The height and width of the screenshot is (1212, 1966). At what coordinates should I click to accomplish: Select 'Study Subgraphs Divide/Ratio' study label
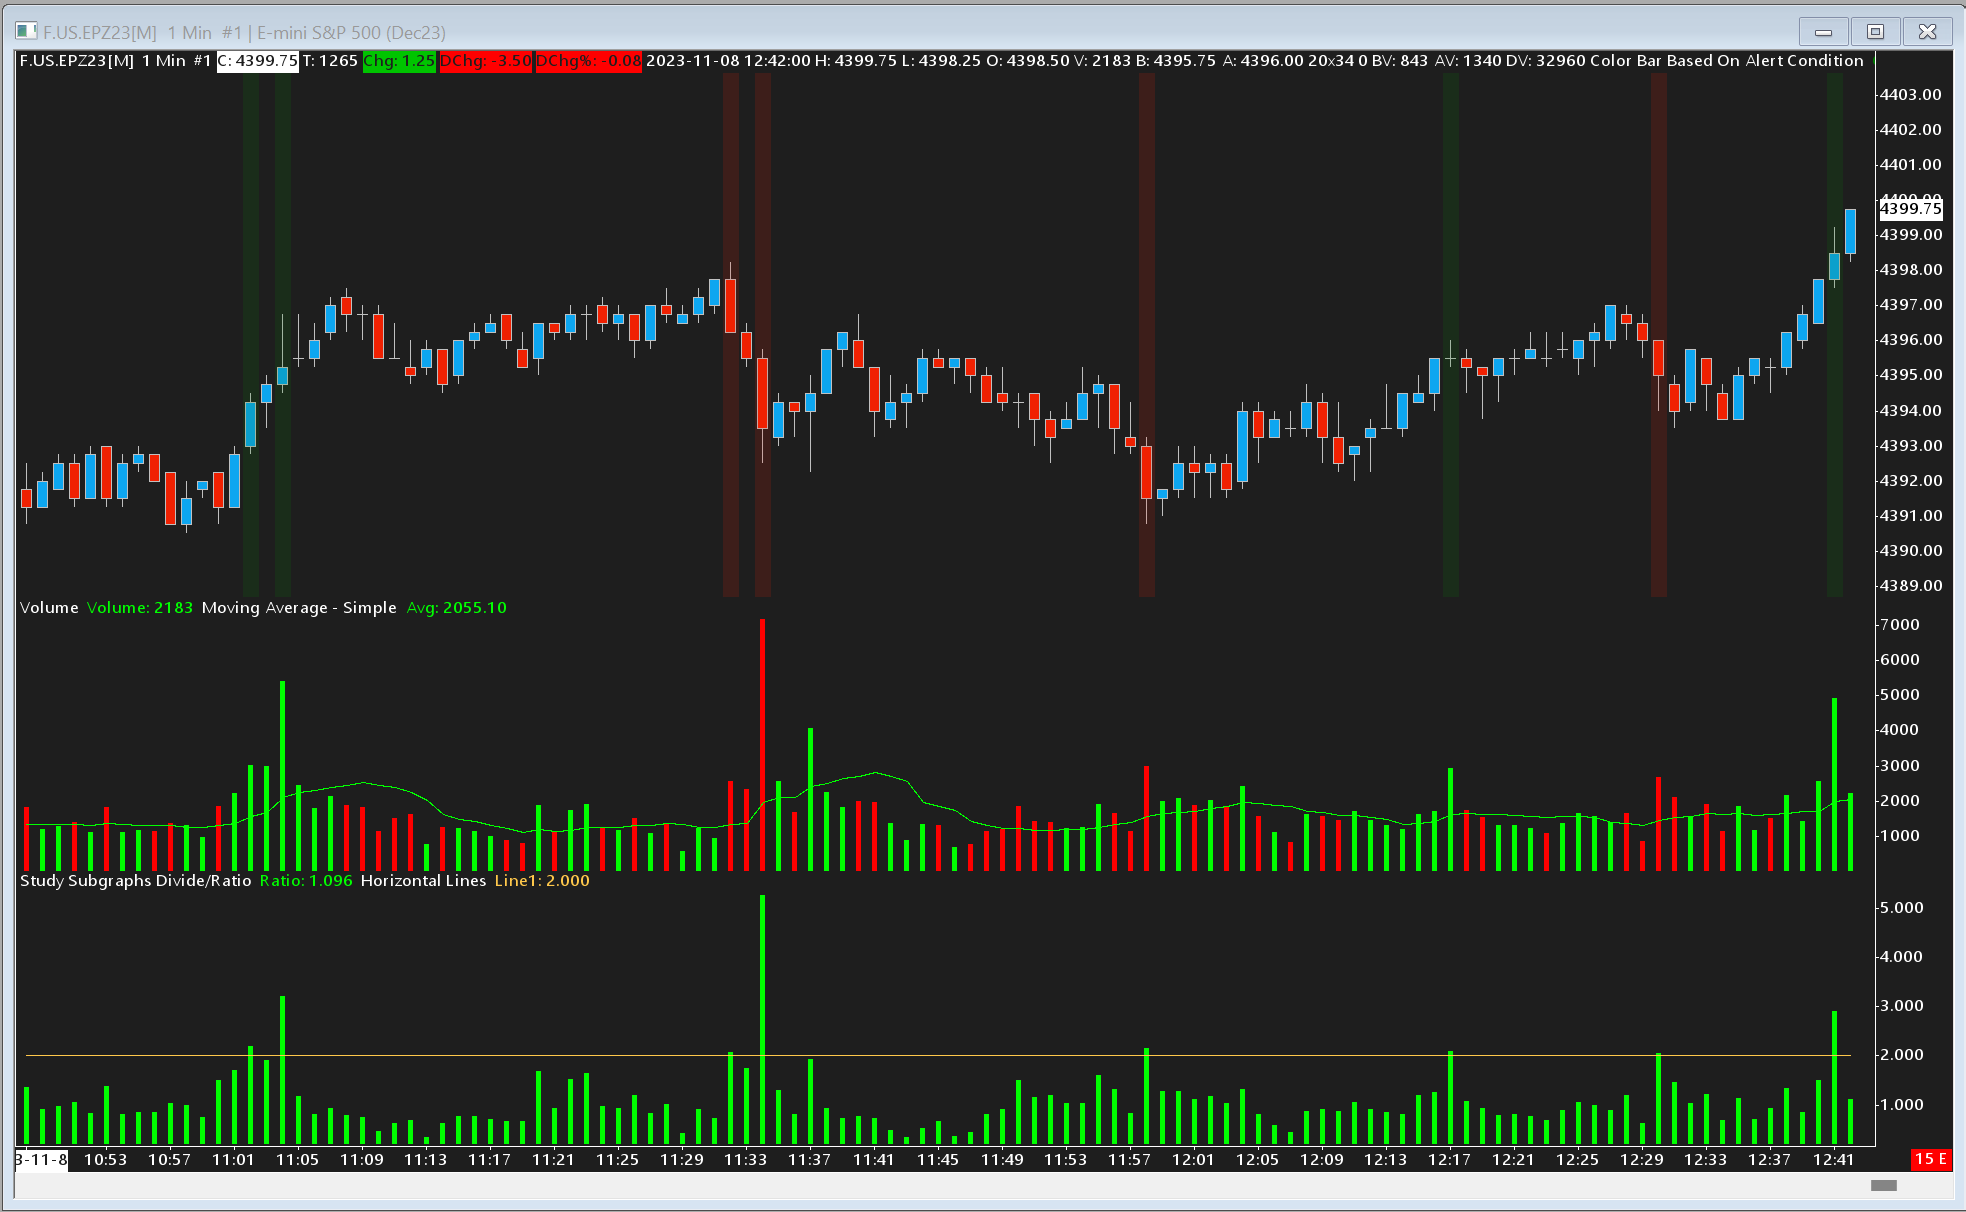[x=135, y=881]
